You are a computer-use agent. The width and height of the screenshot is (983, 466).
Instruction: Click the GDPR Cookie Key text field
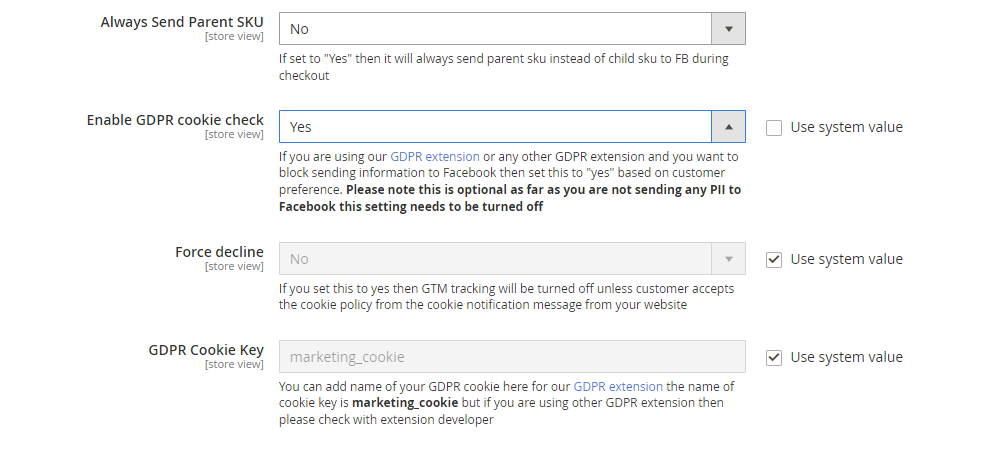click(511, 357)
